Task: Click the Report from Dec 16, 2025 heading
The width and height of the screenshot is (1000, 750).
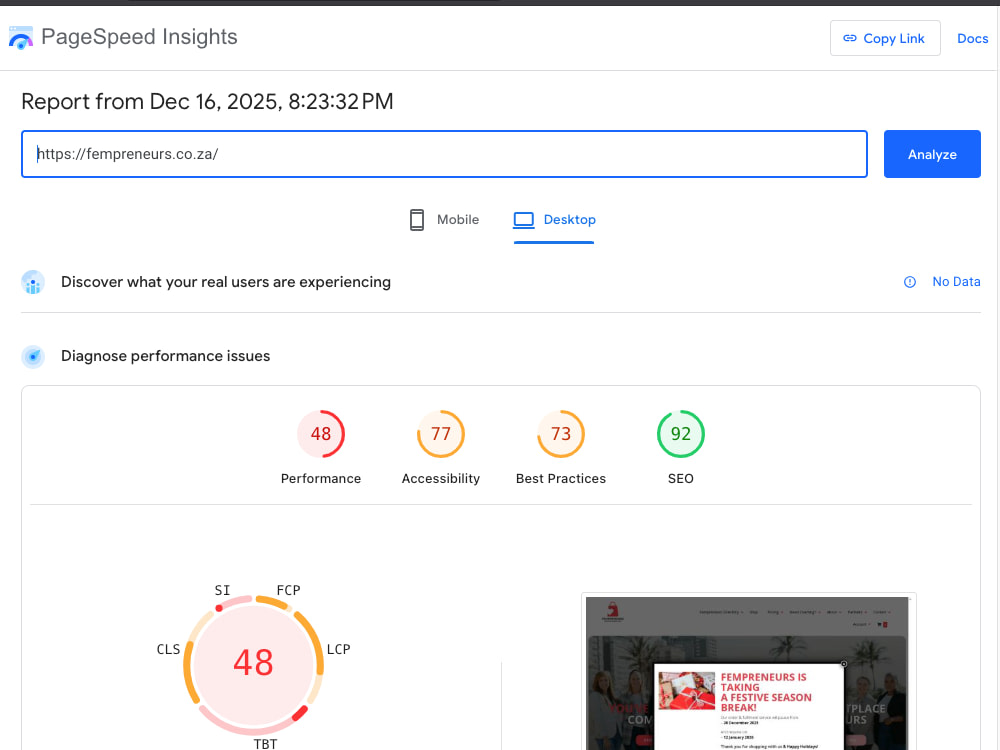Action: pyautogui.click(x=207, y=101)
